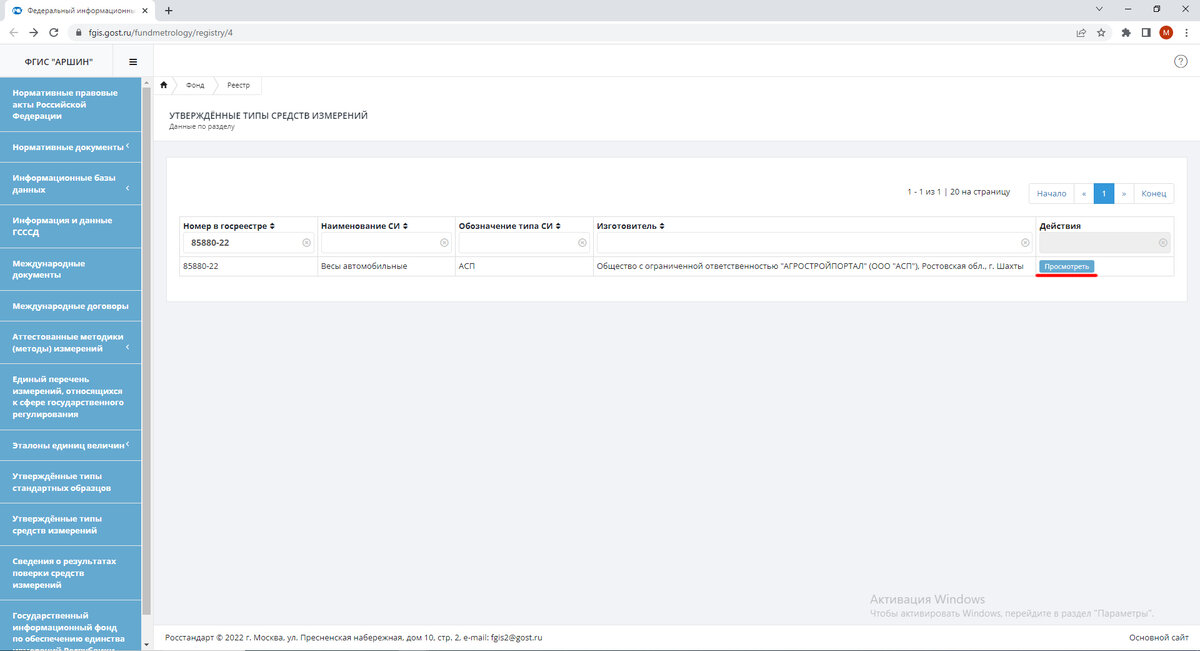Go to Конец pagination button

tap(1153, 193)
